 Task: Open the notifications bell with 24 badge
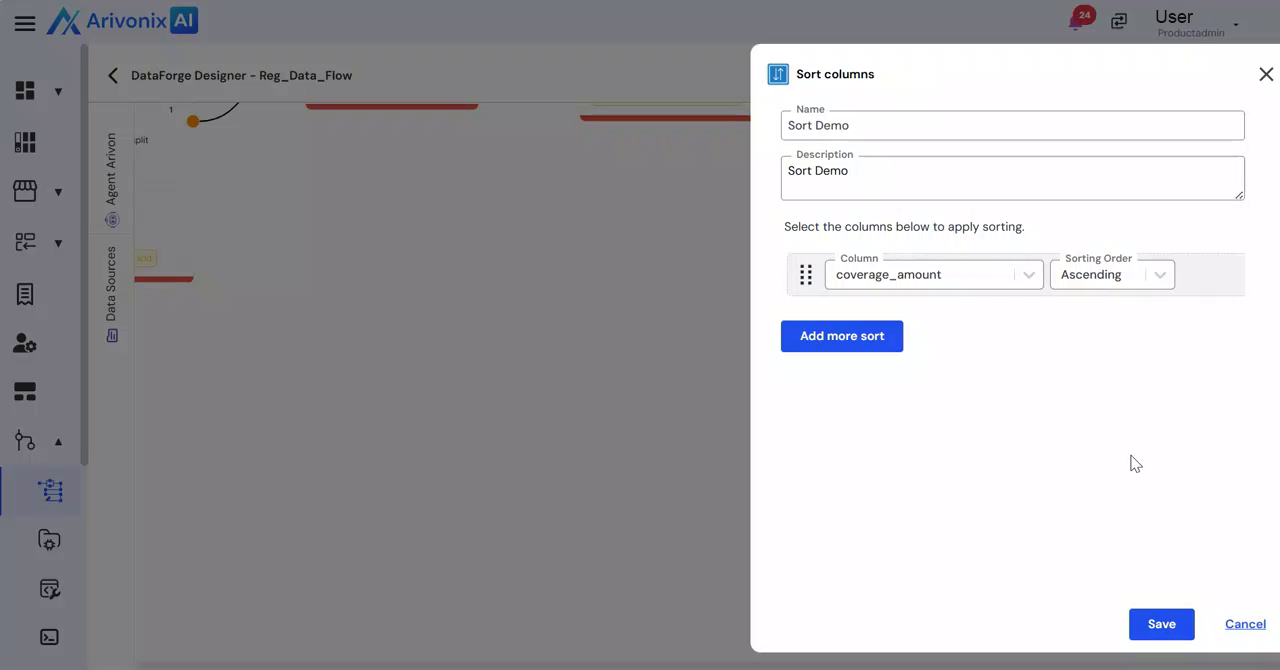[x=1078, y=20]
